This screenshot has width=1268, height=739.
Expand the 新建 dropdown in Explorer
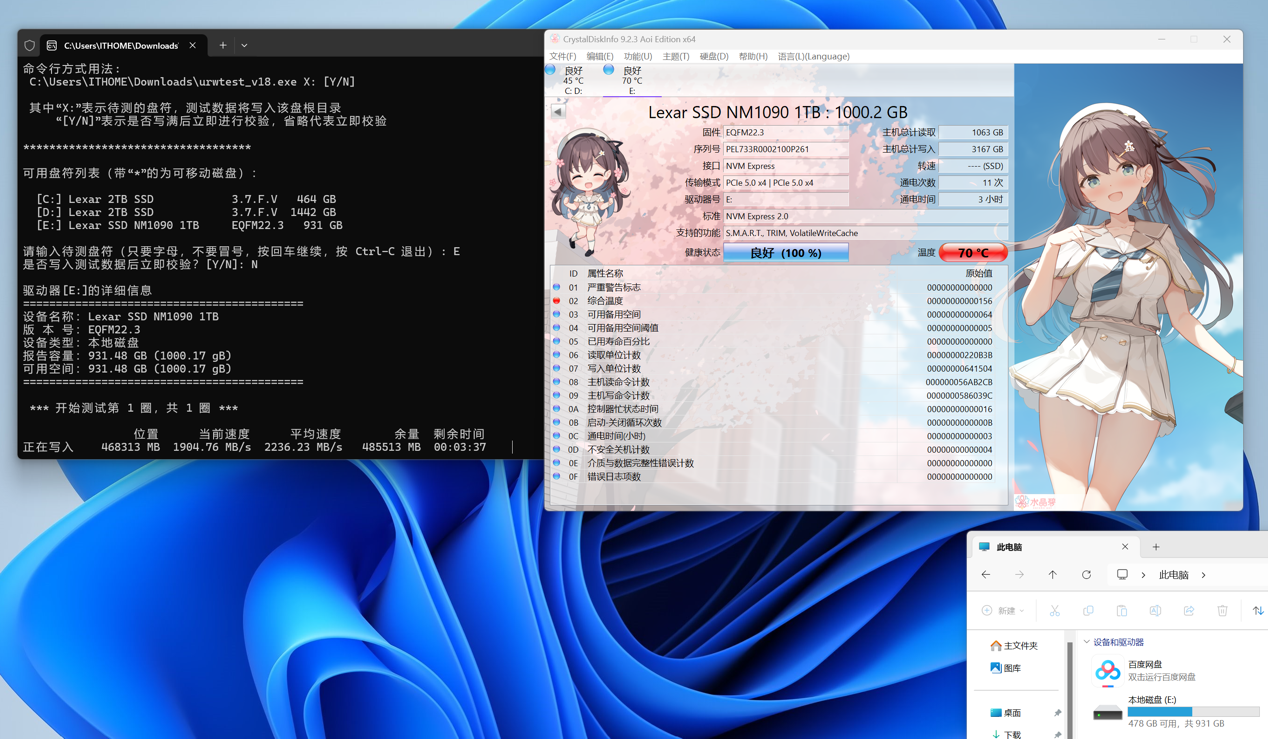click(x=1003, y=611)
